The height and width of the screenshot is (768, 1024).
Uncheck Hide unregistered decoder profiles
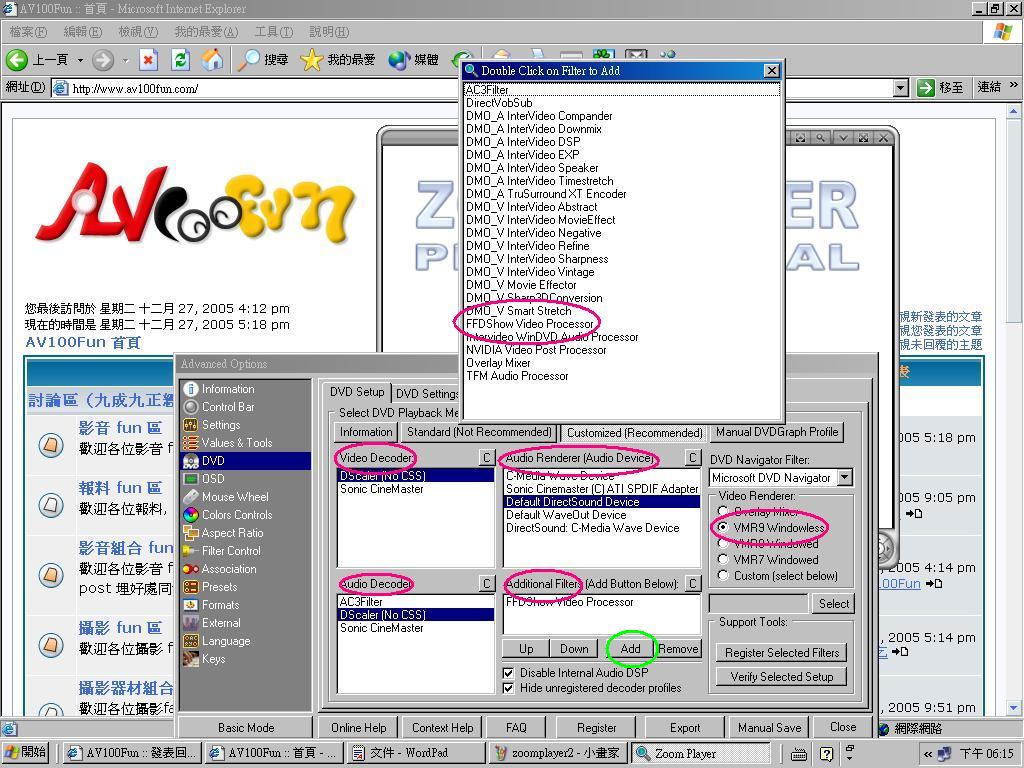pos(508,688)
